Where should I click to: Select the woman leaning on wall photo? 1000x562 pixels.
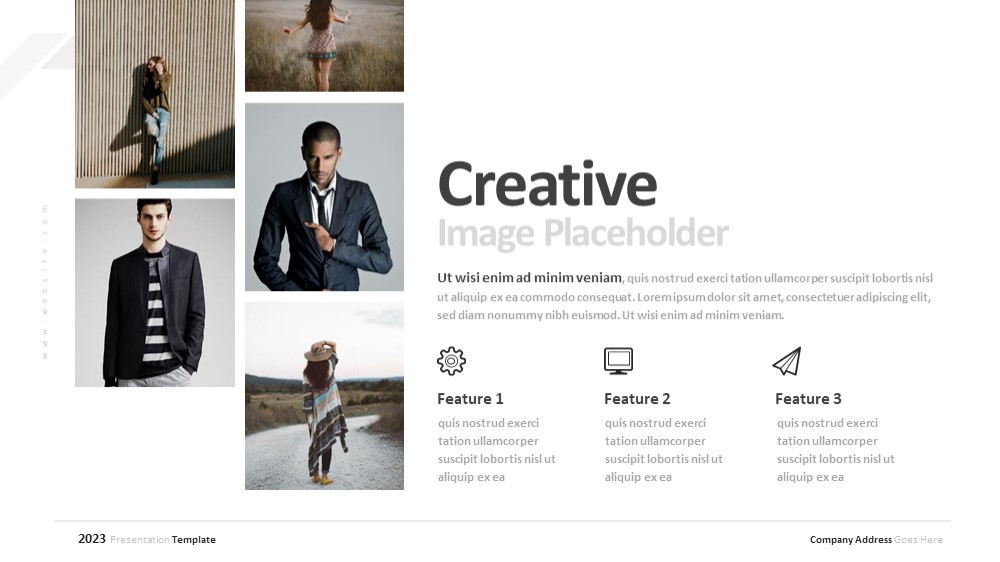(x=155, y=94)
